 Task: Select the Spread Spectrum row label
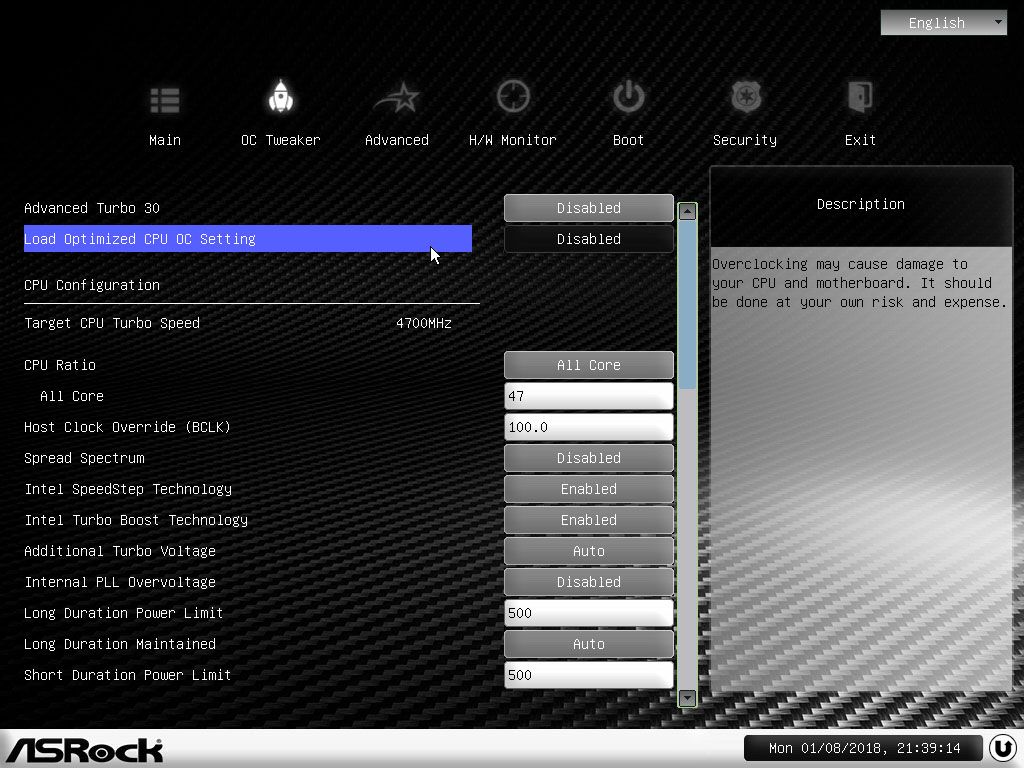84,458
